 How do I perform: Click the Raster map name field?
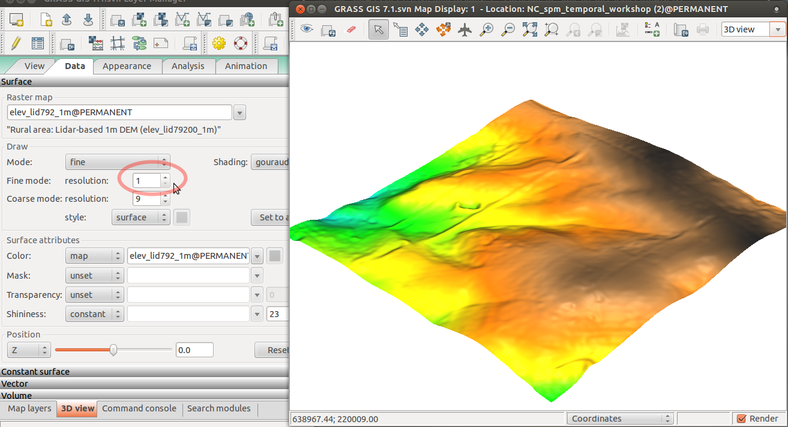pyautogui.click(x=120, y=113)
